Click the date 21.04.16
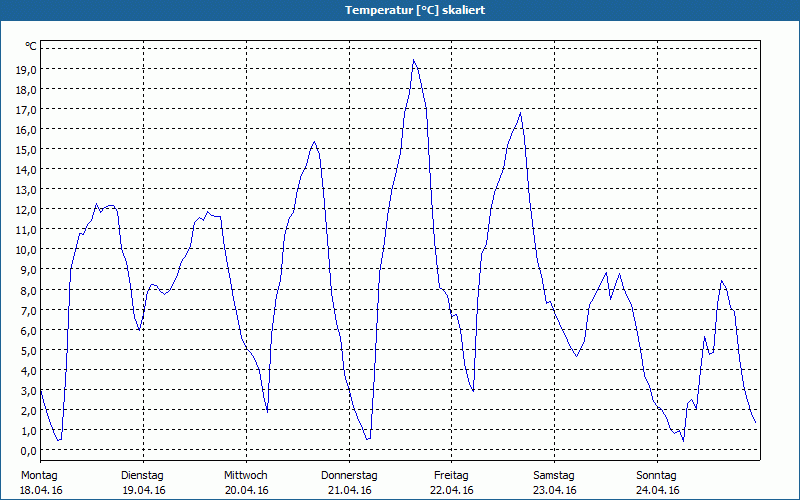The height and width of the screenshot is (500, 800). pyautogui.click(x=349, y=490)
